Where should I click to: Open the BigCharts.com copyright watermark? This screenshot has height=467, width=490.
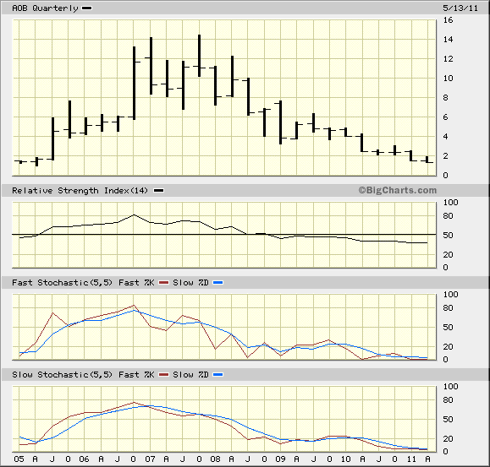(x=397, y=190)
